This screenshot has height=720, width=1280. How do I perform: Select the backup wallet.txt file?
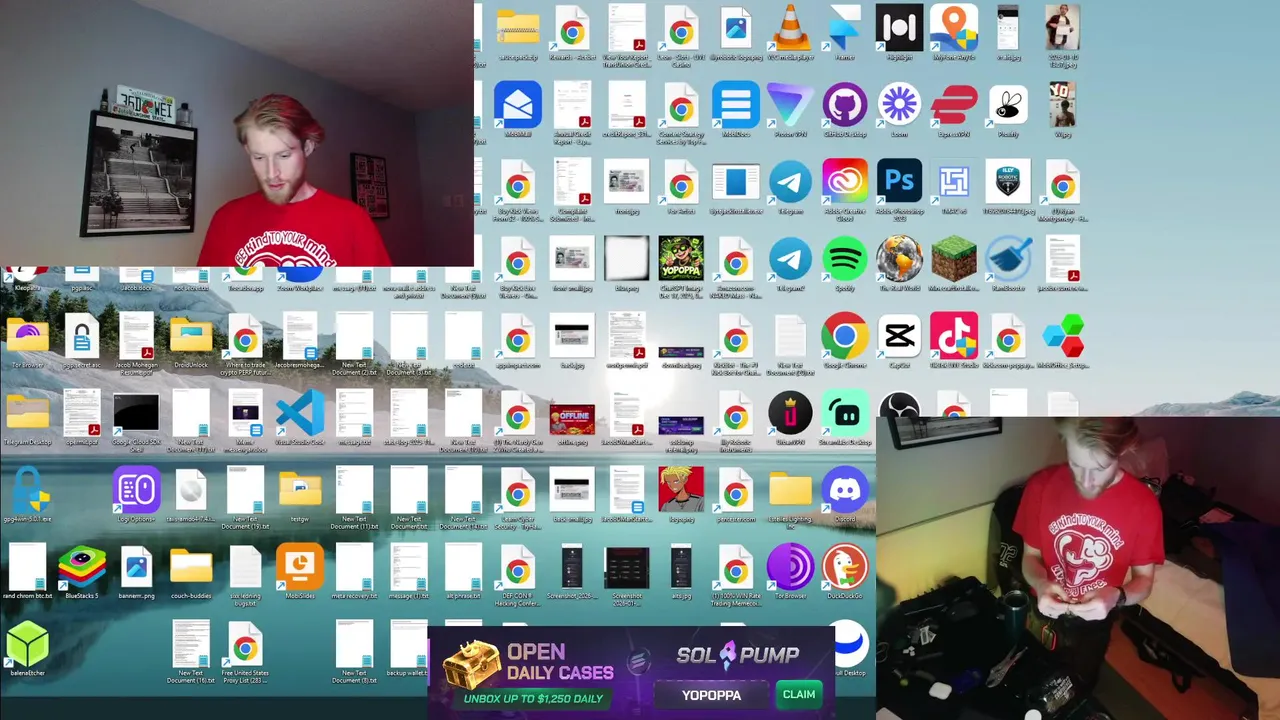(x=408, y=645)
